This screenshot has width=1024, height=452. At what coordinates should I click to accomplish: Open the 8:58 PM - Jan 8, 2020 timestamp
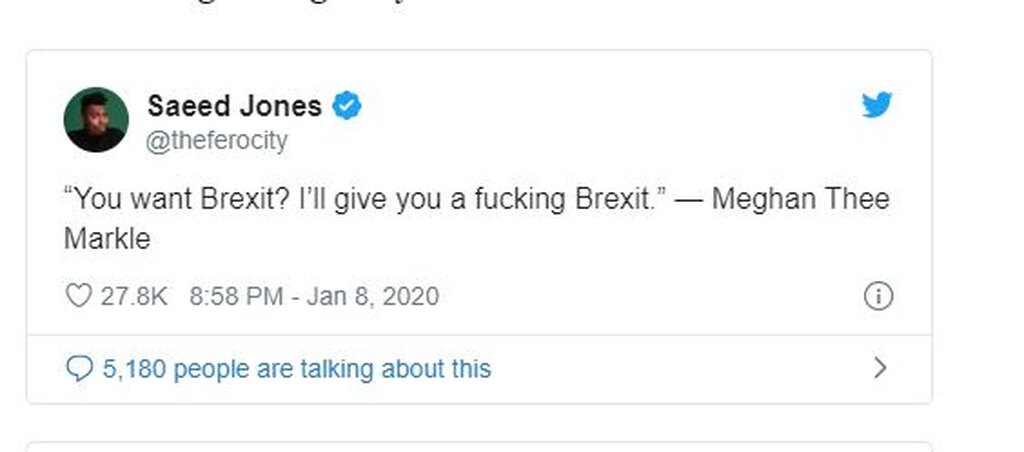313,296
